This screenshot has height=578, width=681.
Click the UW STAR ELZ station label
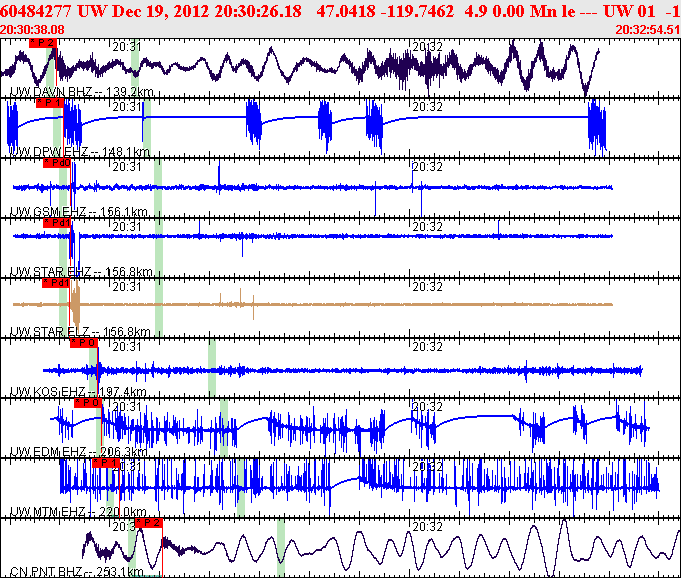80,332
